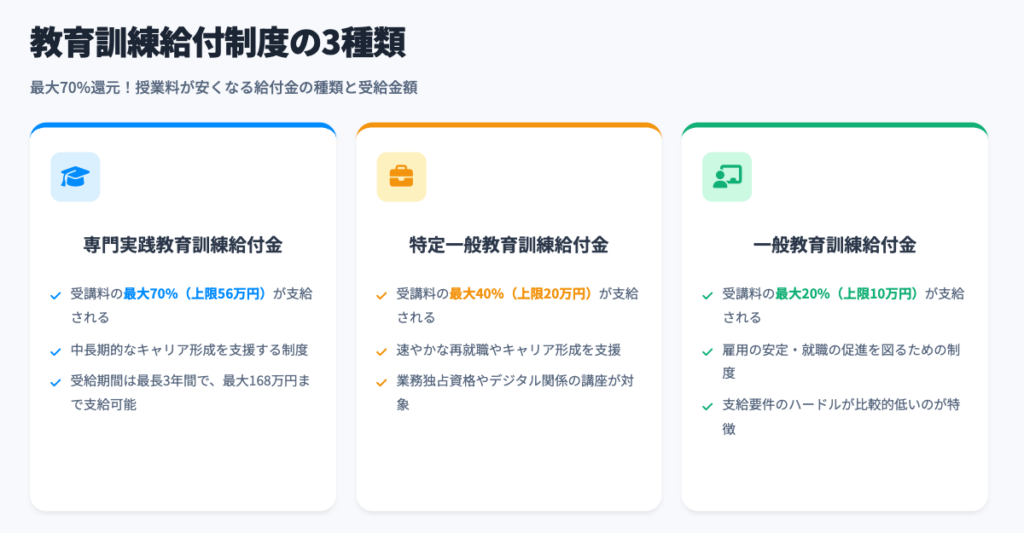Select the 特定一般教育訓練給付金 card title

click(509, 245)
